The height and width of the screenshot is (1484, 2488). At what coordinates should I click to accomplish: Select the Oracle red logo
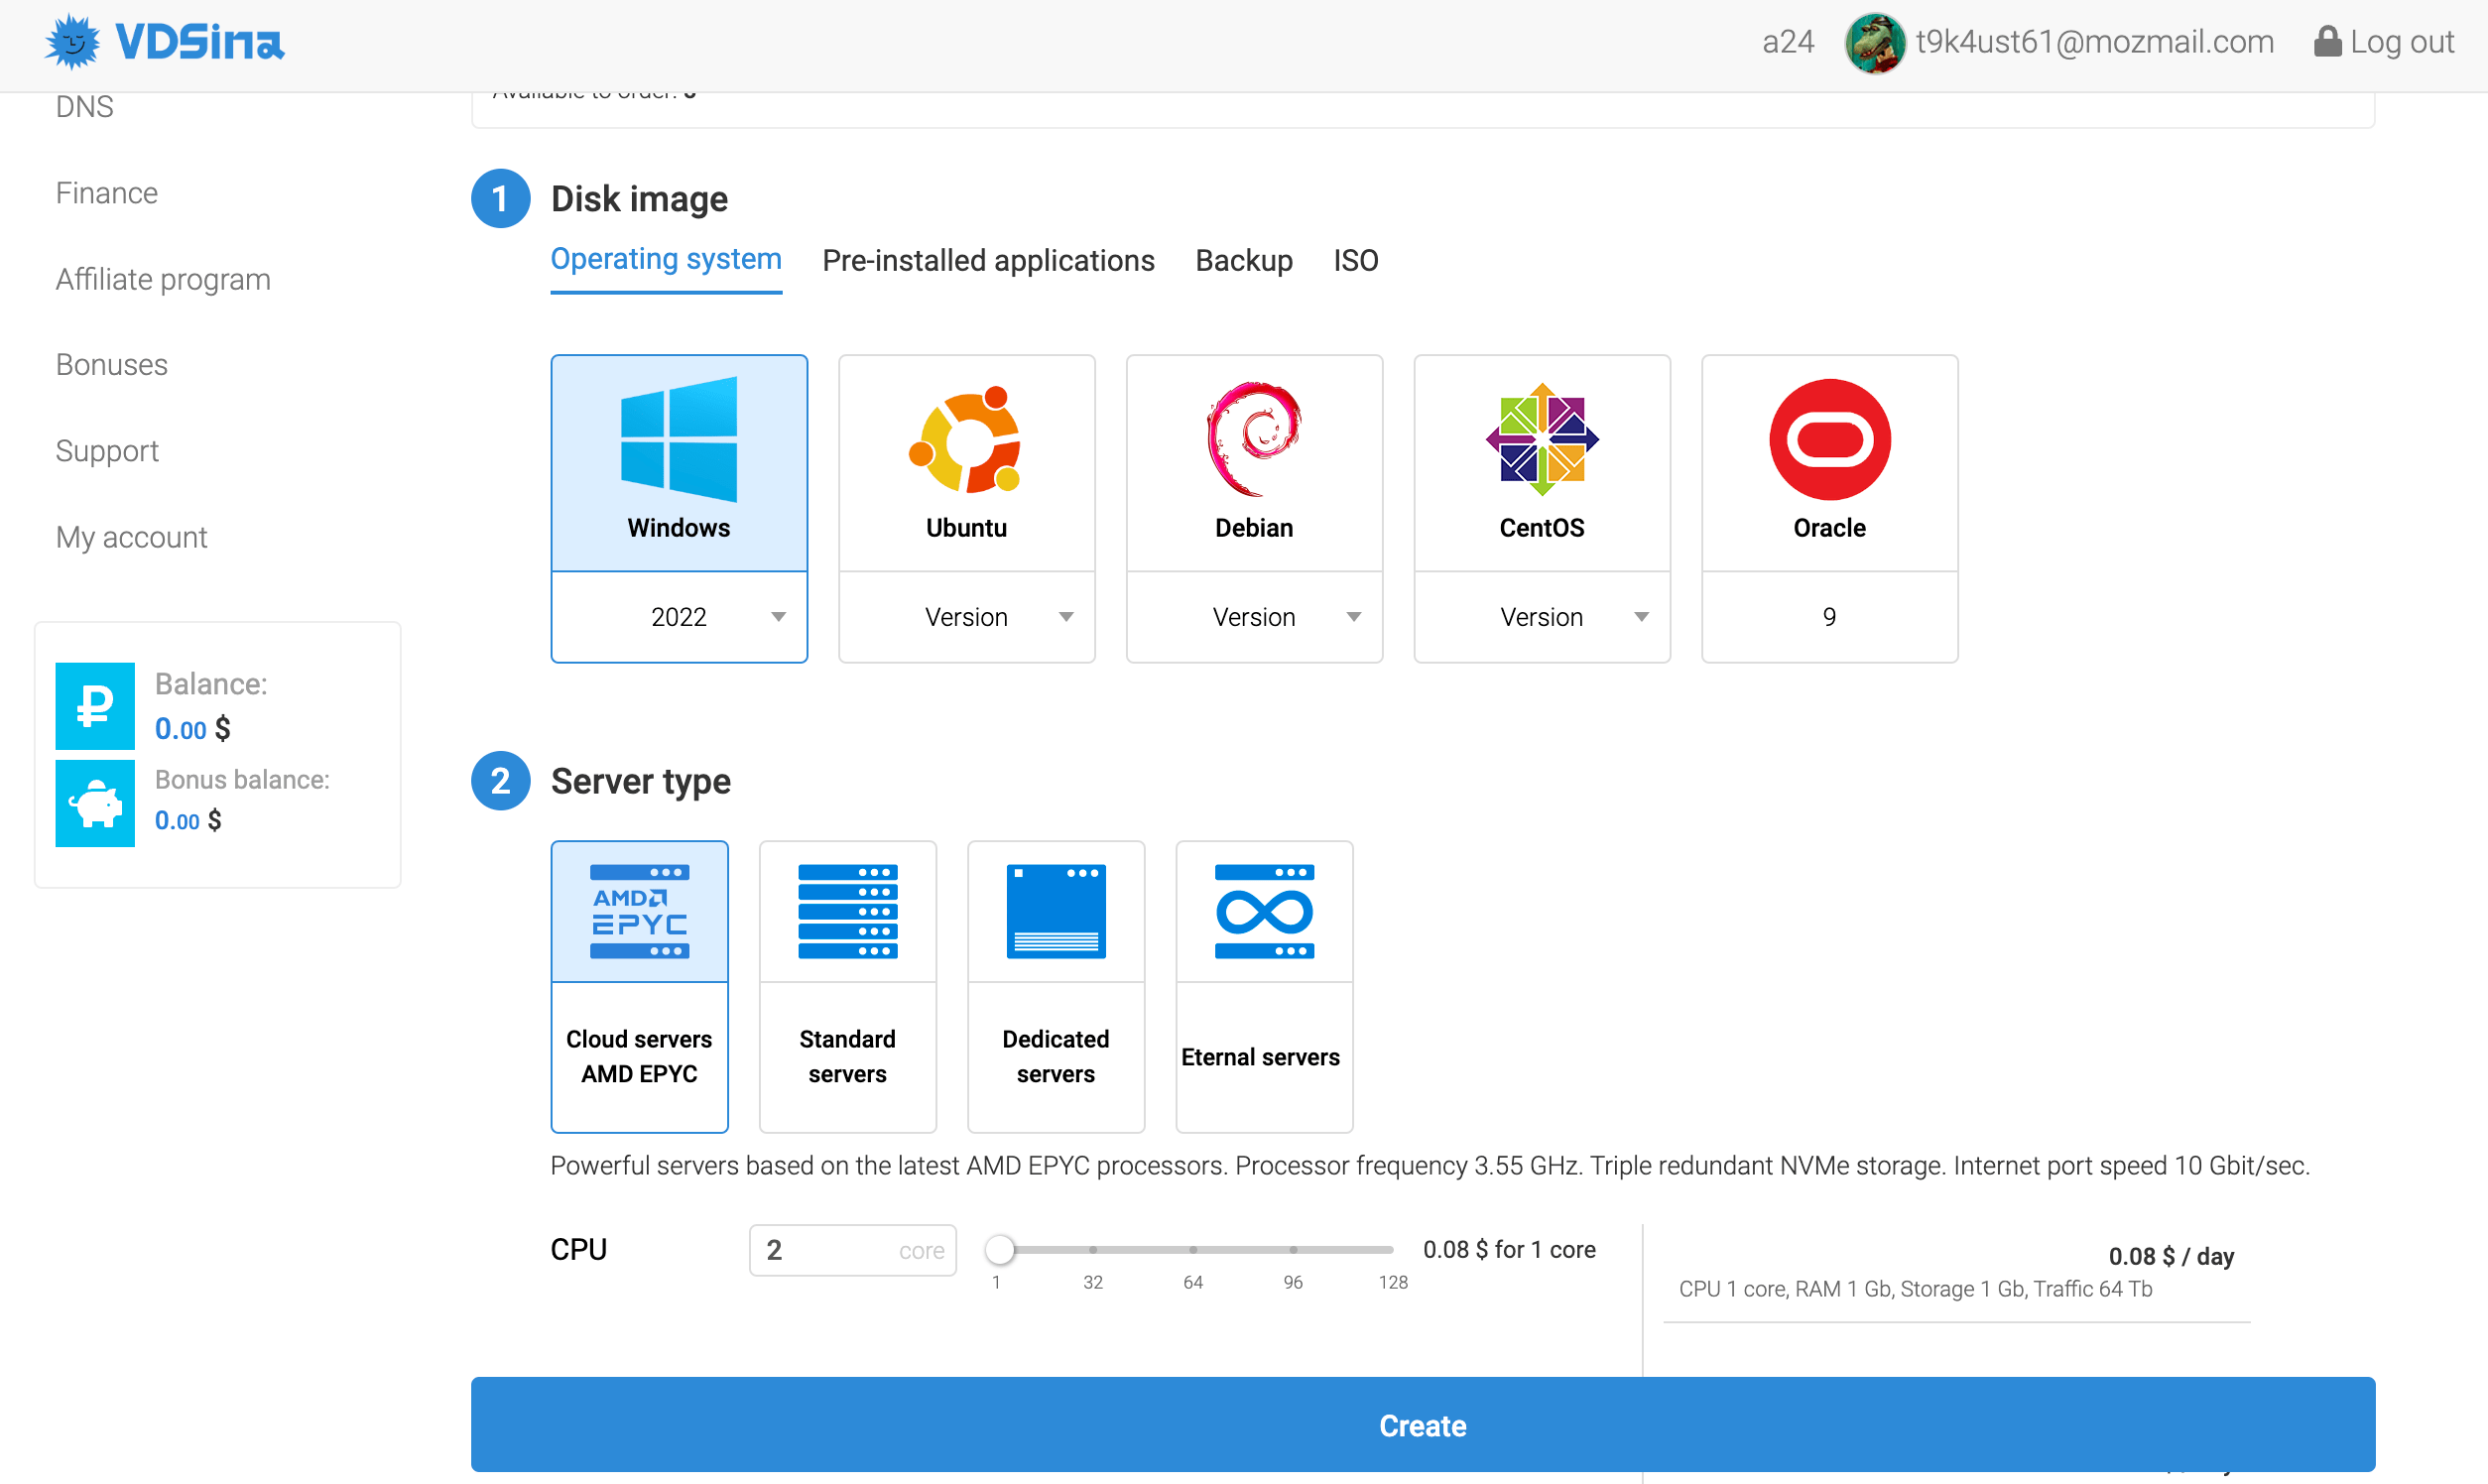point(1829,439)
